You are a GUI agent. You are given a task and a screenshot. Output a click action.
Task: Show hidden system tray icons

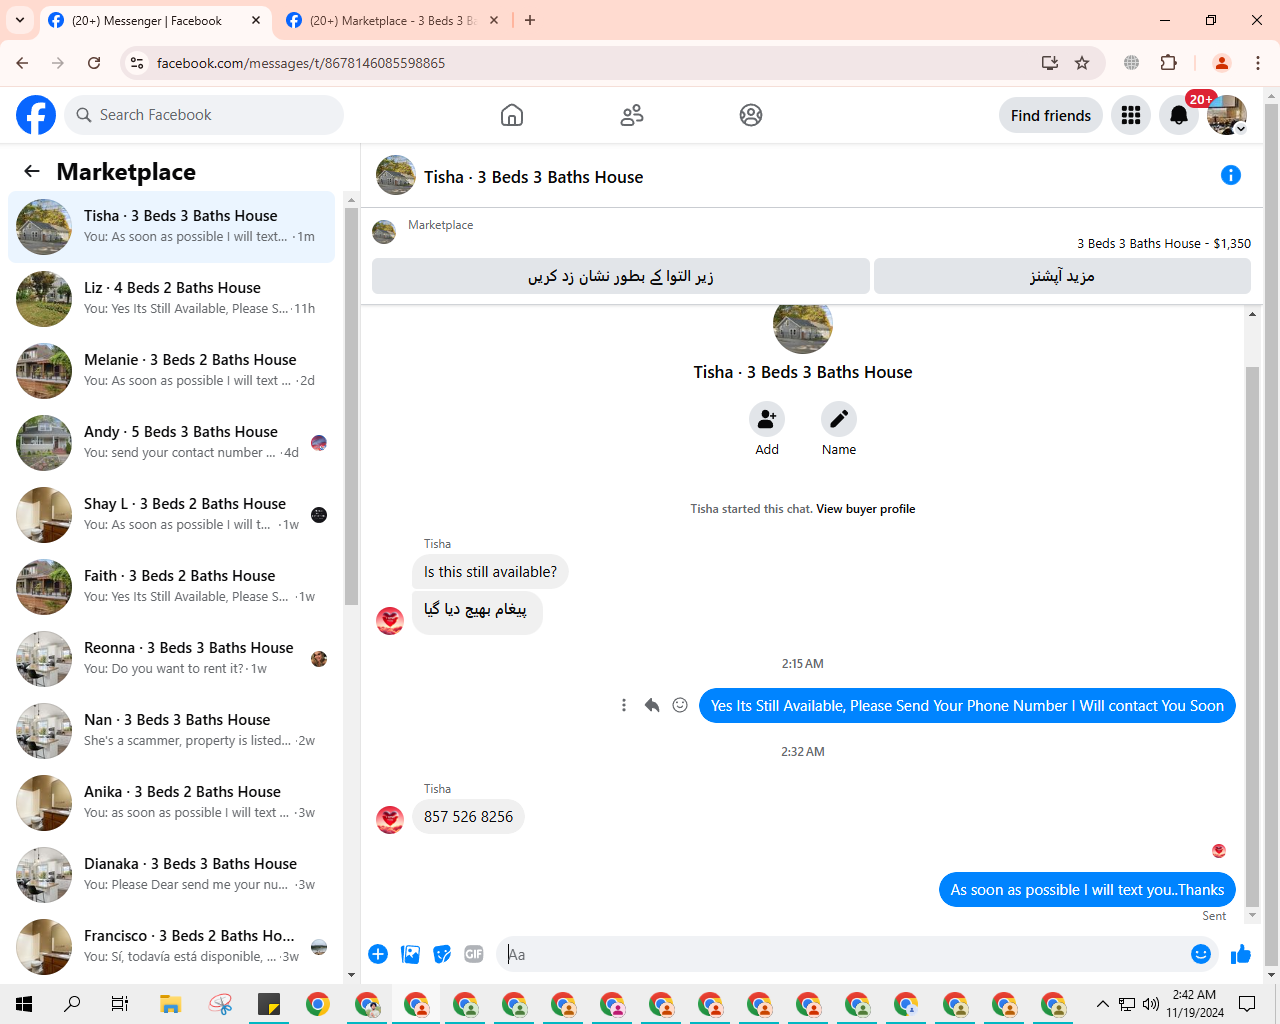click(1102, 1004)
